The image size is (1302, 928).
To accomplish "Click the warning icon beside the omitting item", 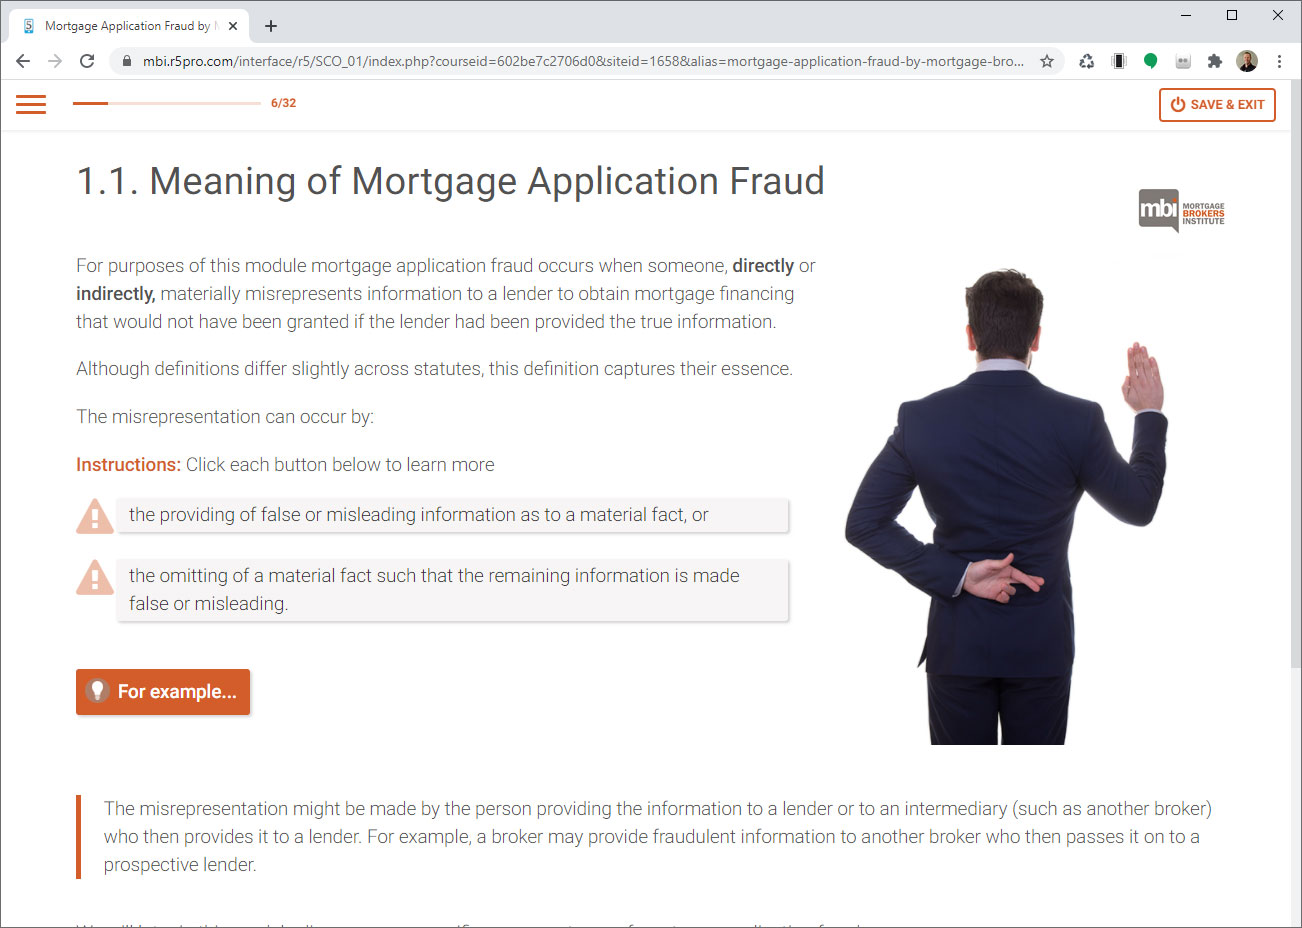I will coord(95,577).
